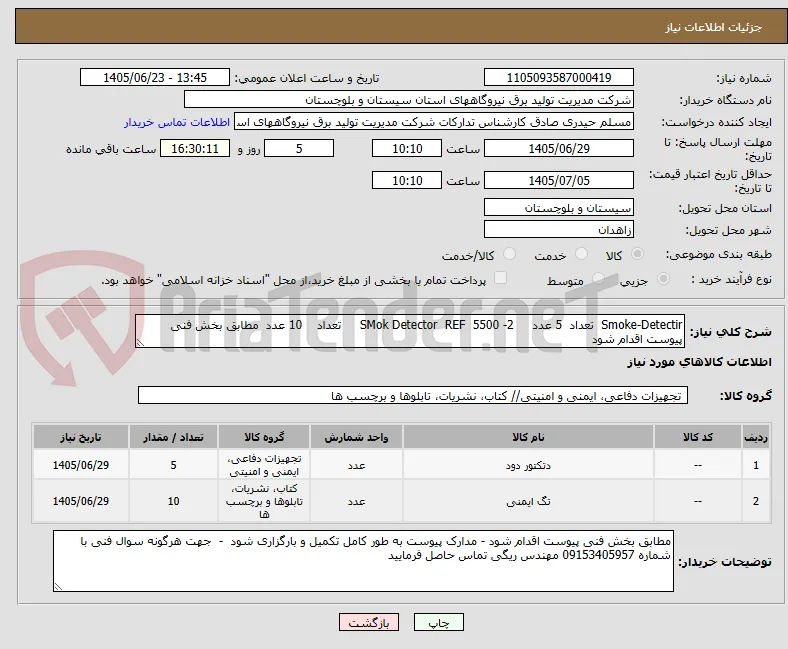This screenshot has height=649, width=788.
Task: Click the buyer organization name field
Action: (409, 100)
